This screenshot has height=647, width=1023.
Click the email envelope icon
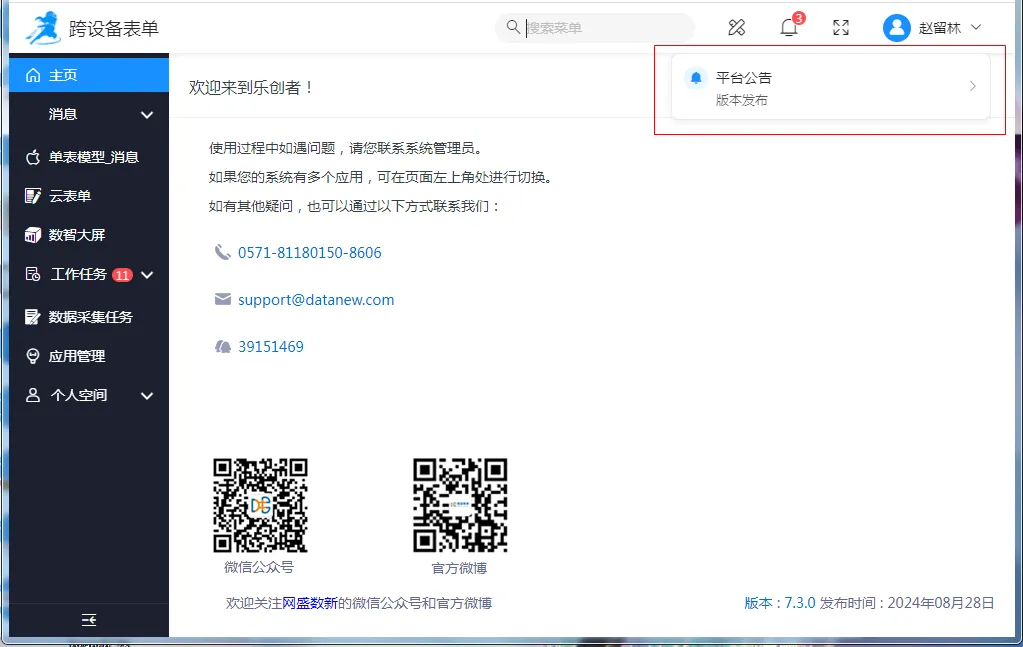pyautogui.click(x=222, y=300)
